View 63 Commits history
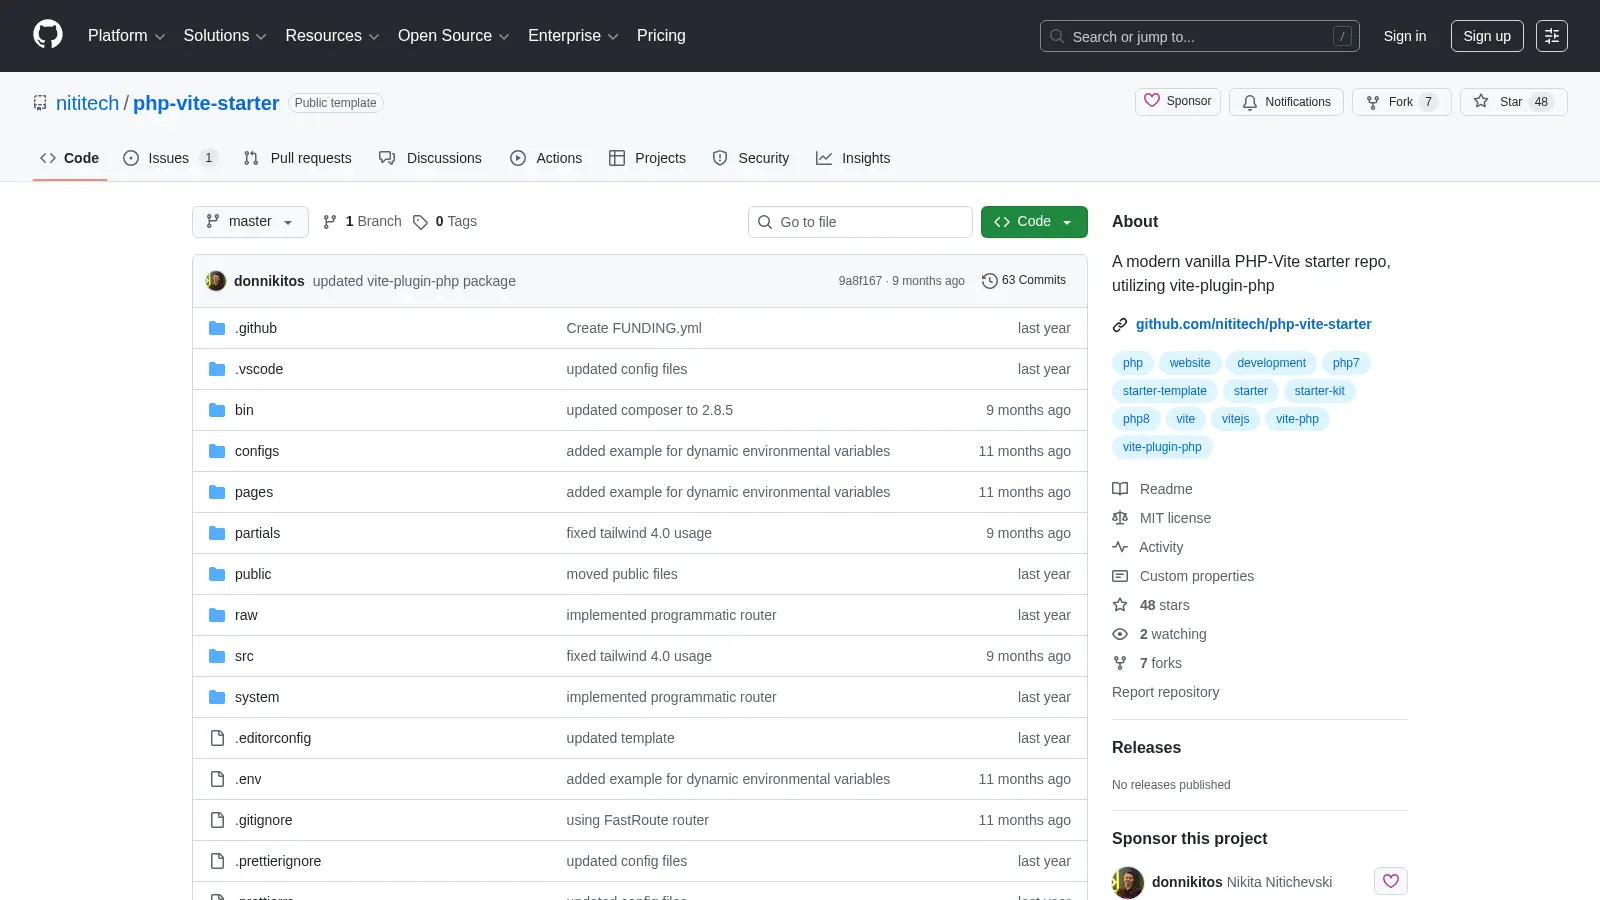The height and width of the screenshot is (900, 1600). pyautogui.click(x=1024, y=281)
